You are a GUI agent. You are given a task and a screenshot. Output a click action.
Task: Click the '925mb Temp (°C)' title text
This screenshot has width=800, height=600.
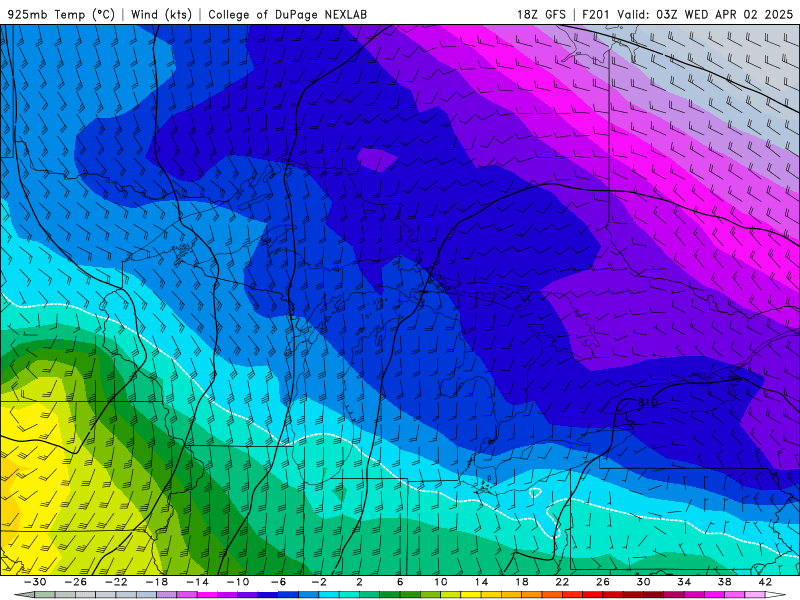pyautogui.click(x=61, y=14)
